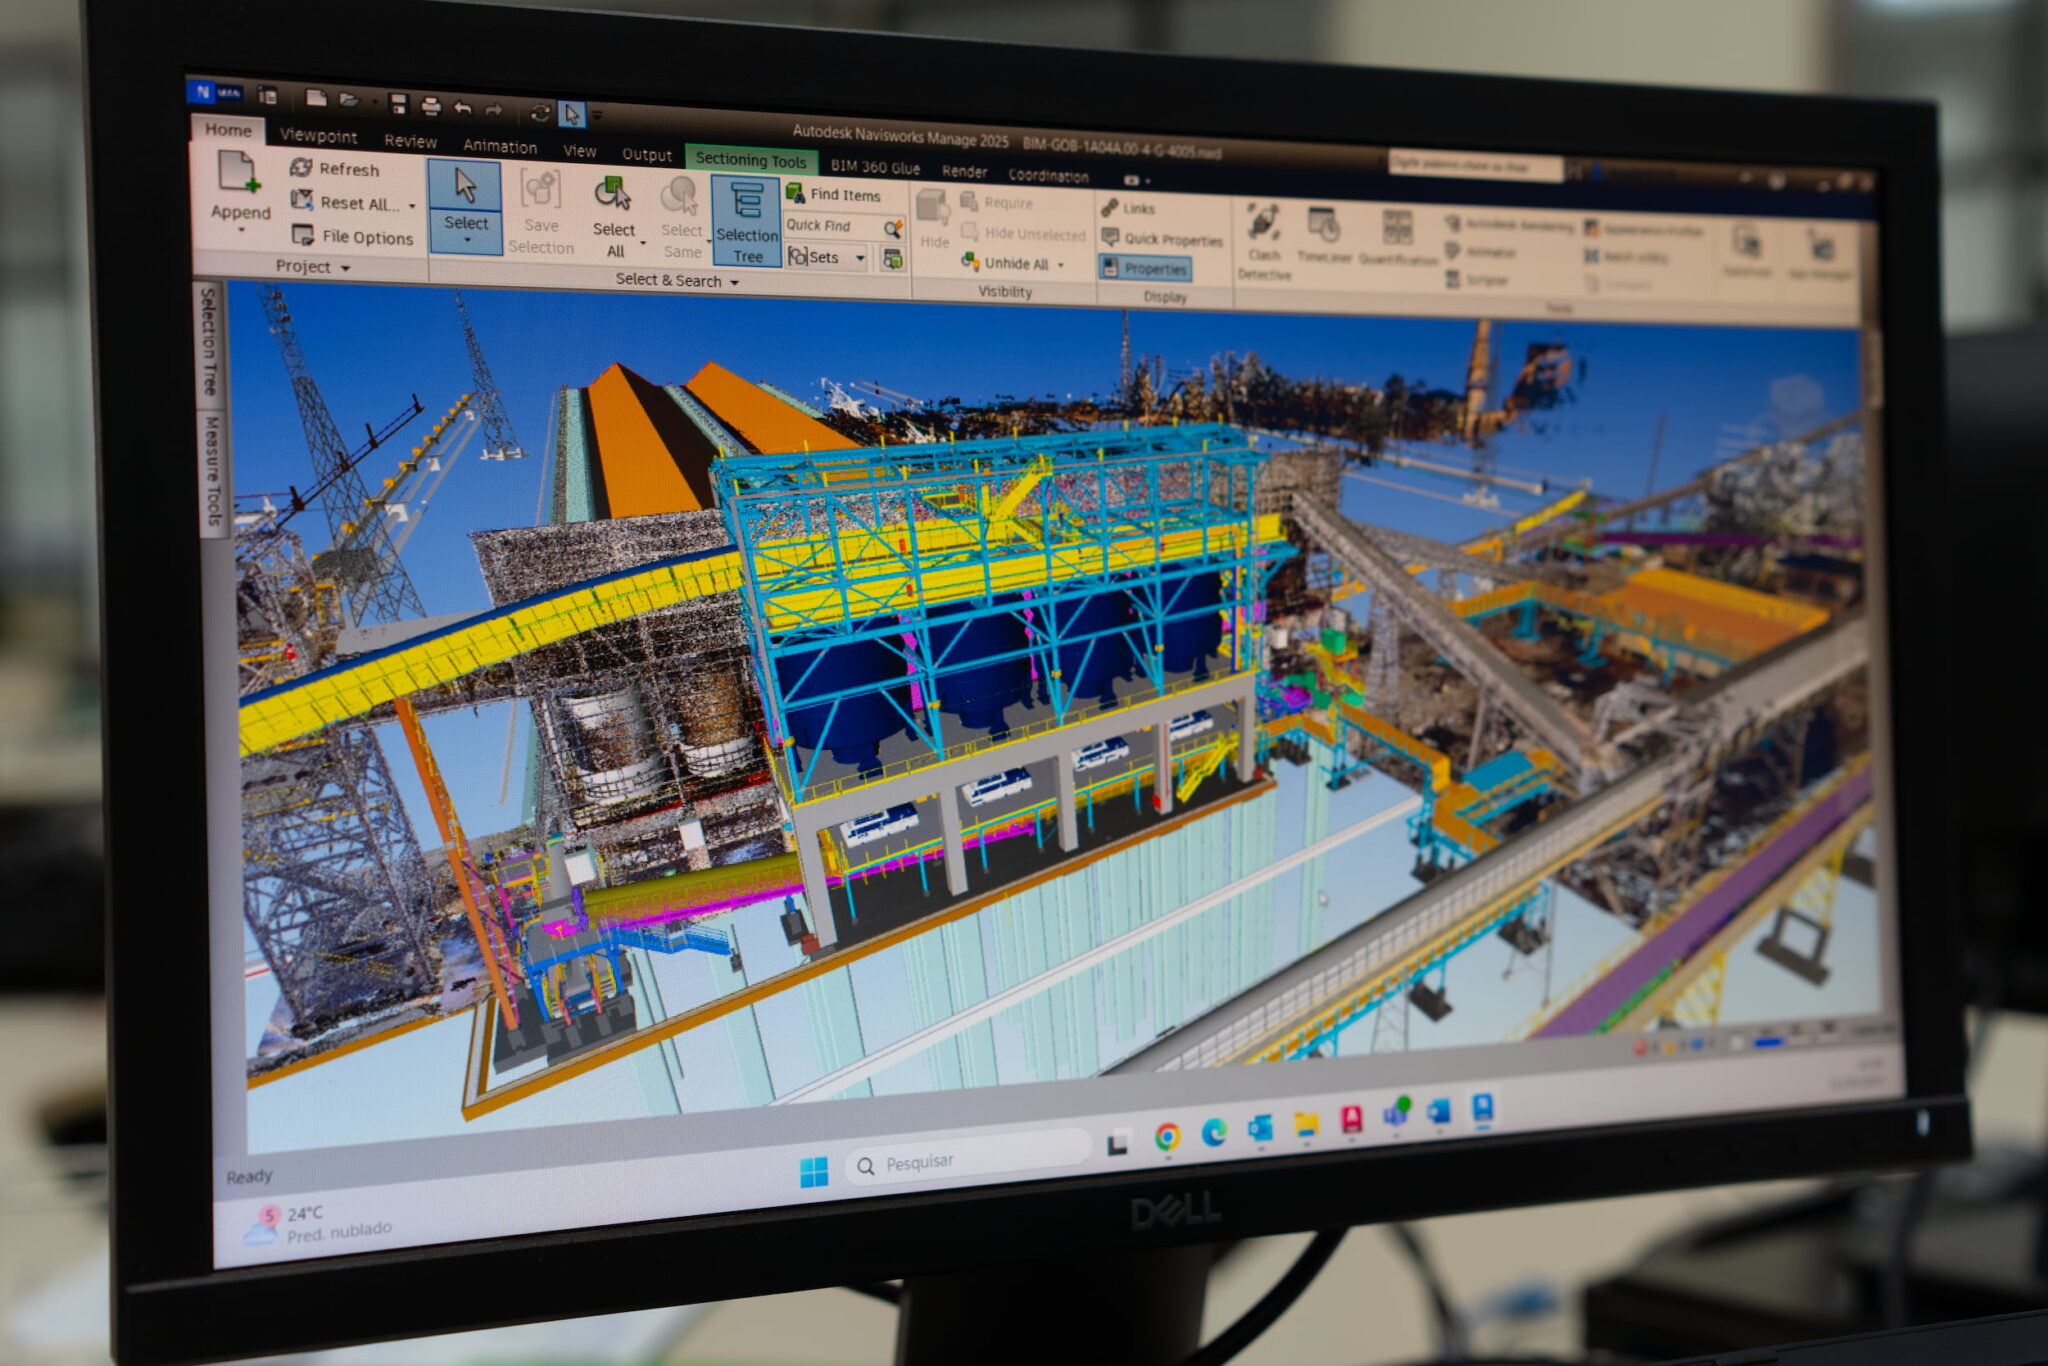Switch to the Render tab

pos(964,171)
